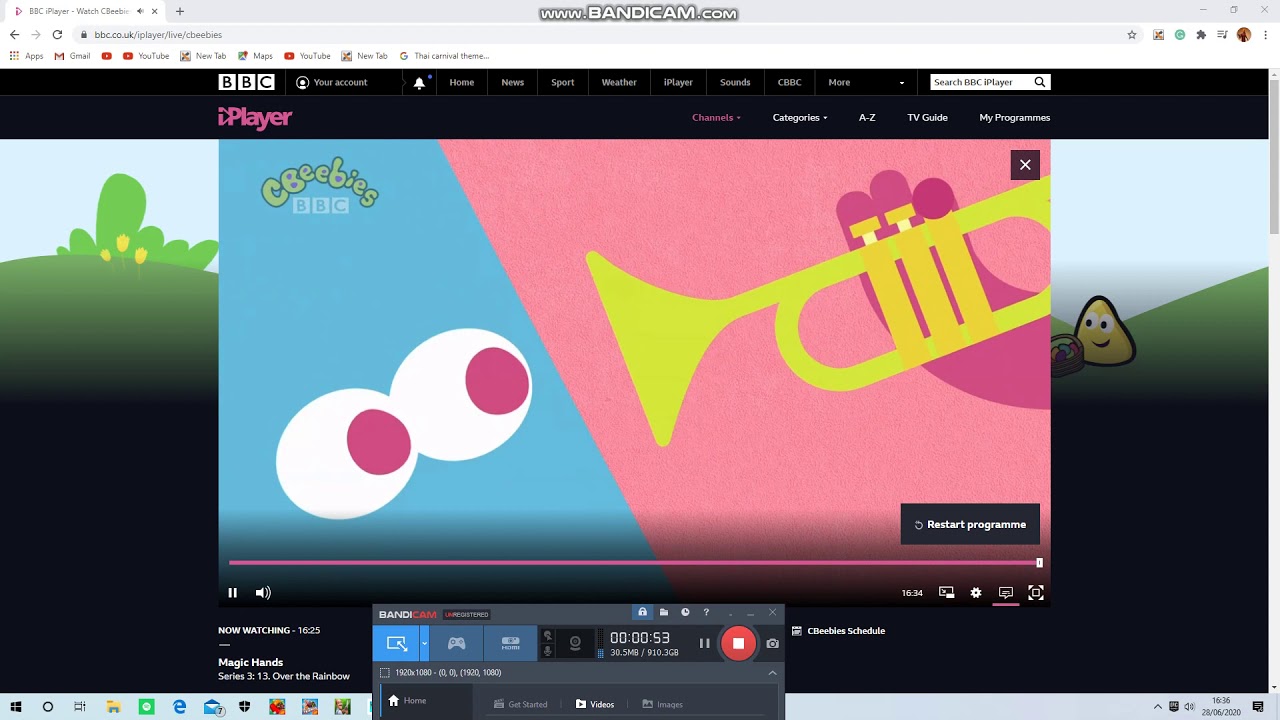Screen dimensions: 1280x720
Task: Show hidden system tray icons
Action: (x=1158, y=707)
